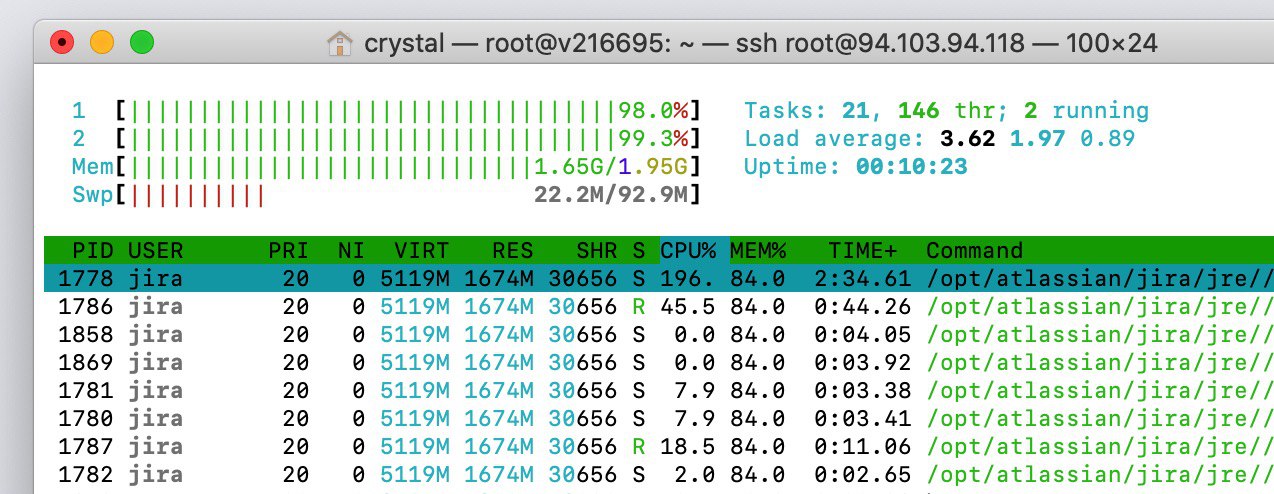Click the Tasks count line
This screenshot has width=1274, height=494.
(947, 110)
